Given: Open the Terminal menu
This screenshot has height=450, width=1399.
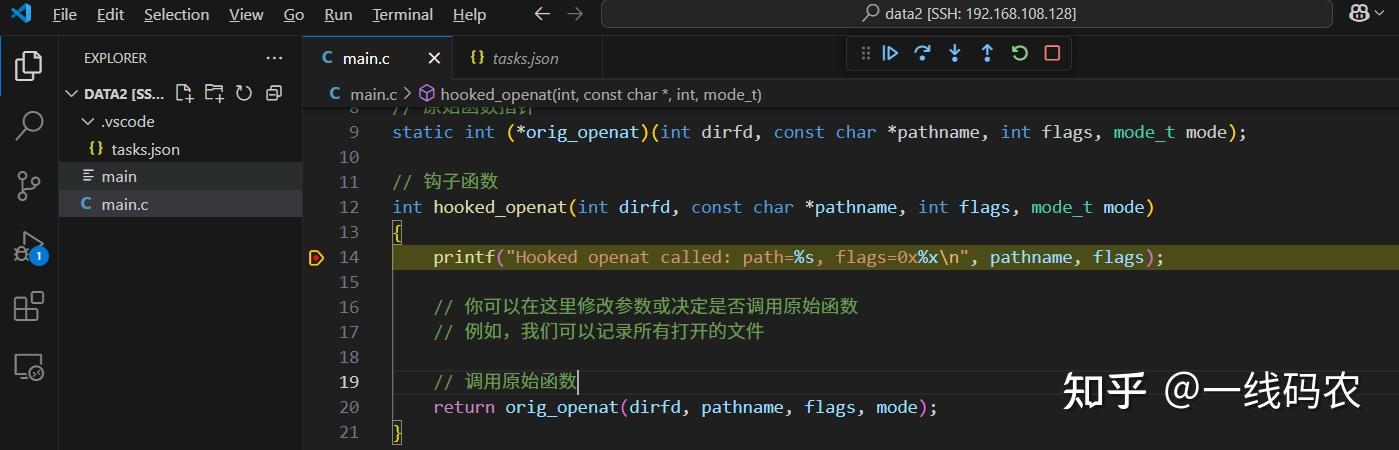Looking at the screenshot, I should (403, 15).
